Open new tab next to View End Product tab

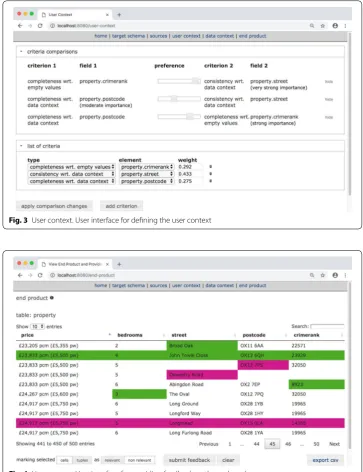(119, 264)
